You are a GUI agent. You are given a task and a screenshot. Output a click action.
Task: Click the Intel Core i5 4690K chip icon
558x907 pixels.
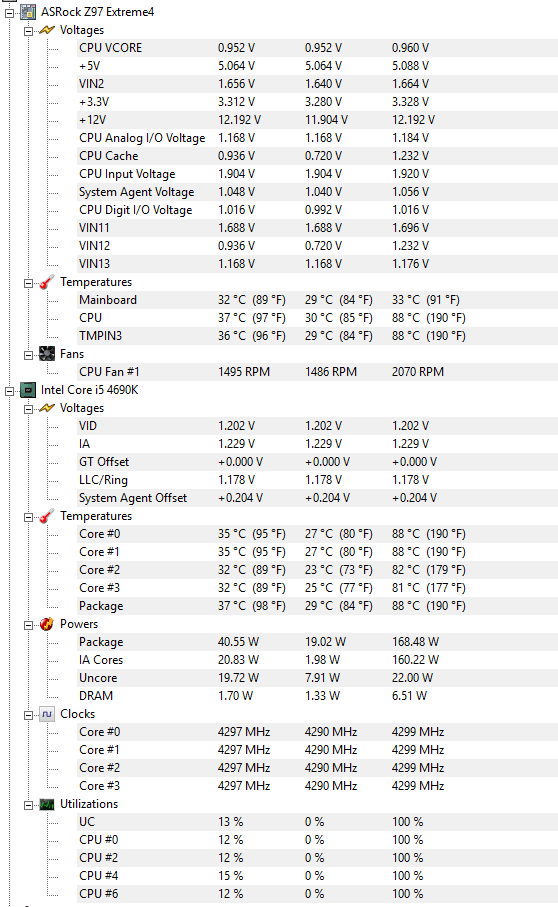[28, 390]
